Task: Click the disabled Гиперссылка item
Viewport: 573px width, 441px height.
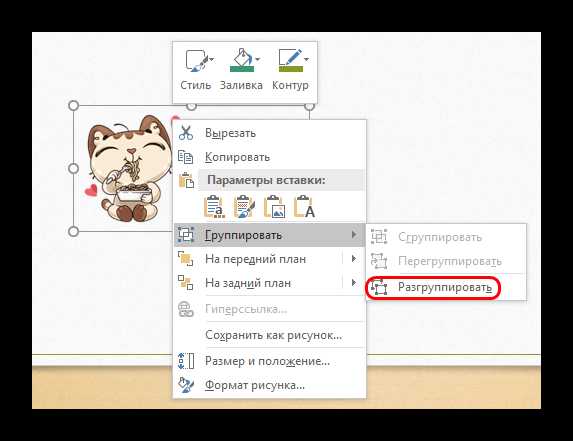Action: pyautogui.click(x=270, y=309)
